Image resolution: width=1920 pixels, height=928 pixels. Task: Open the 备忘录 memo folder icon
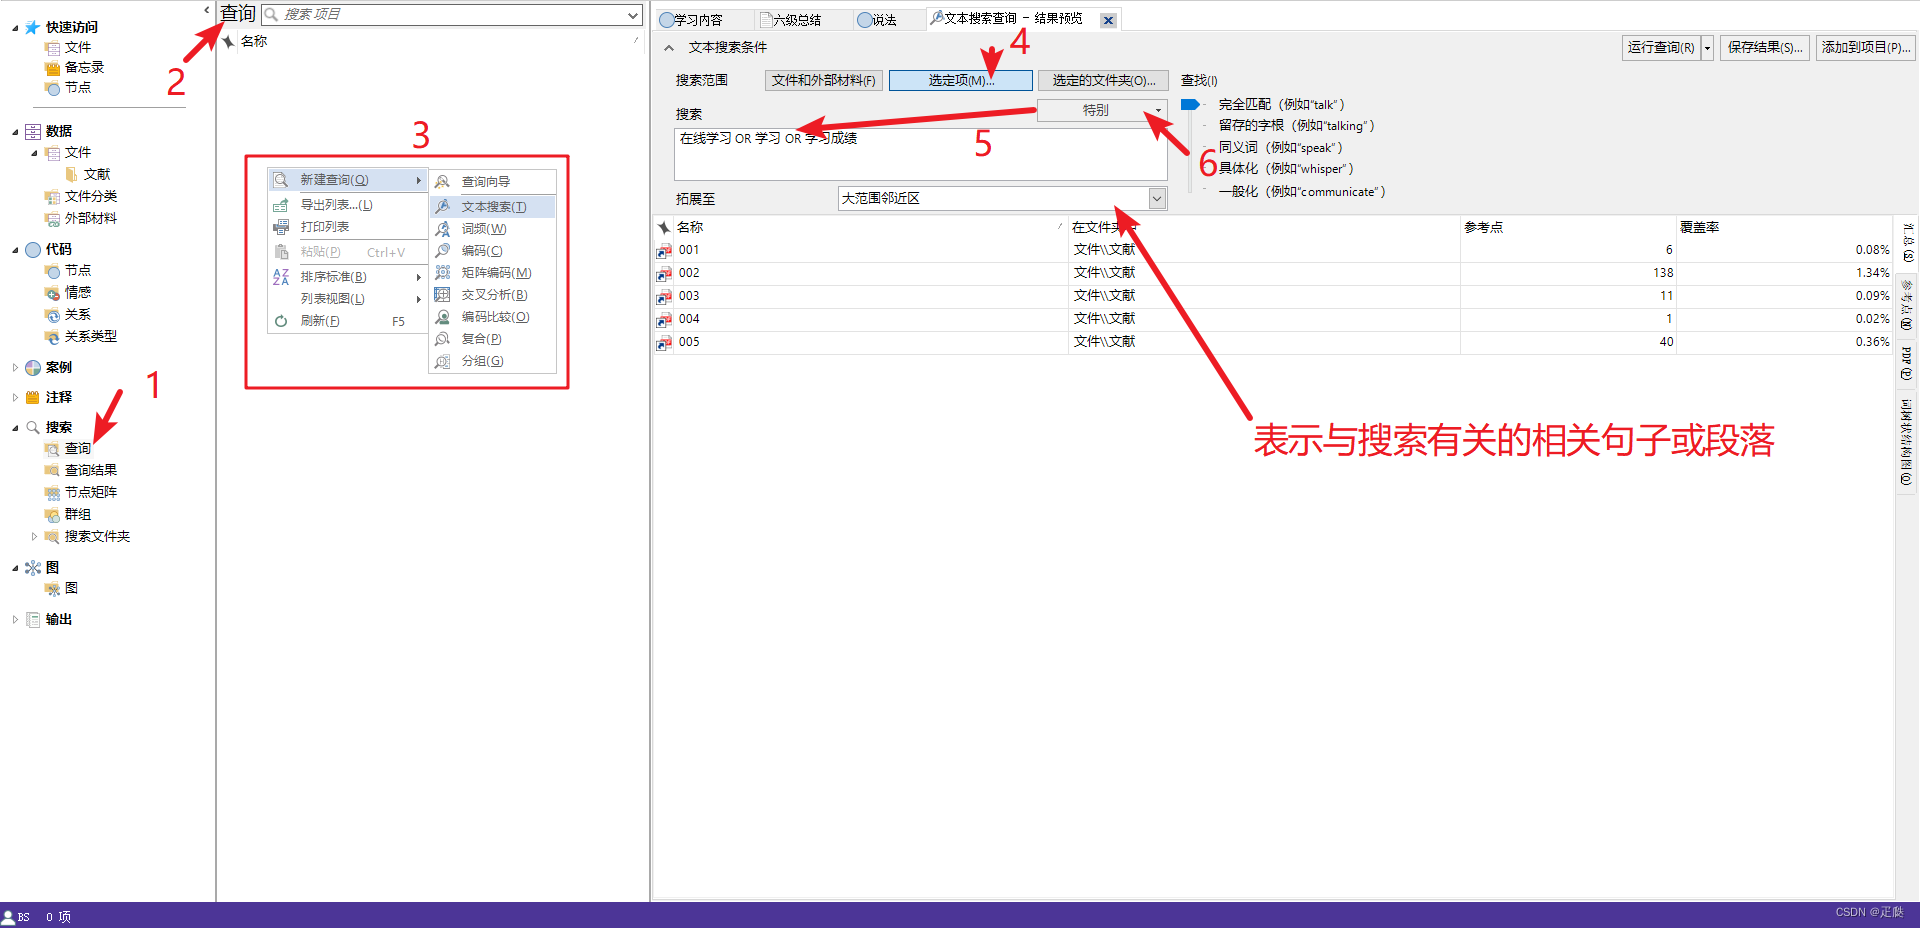[52, 68]
